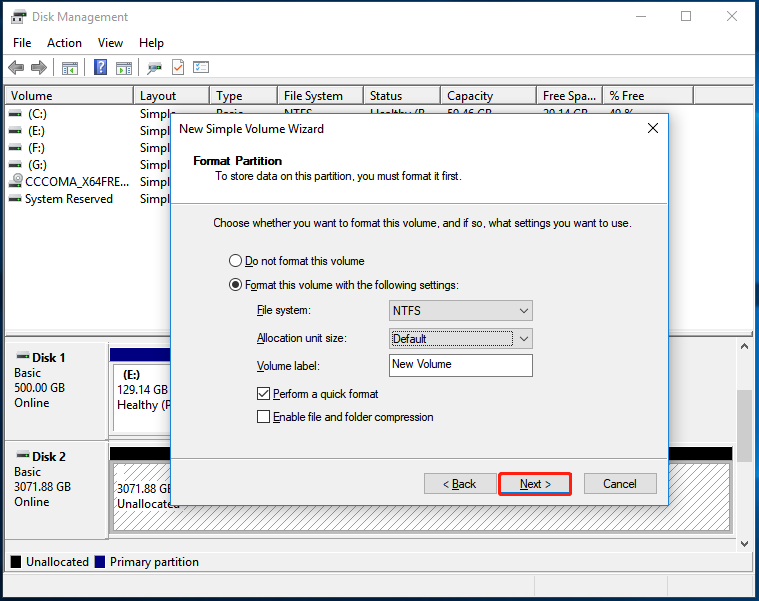Screen dimensions: 759x601
Task: Click the Layout column header
Action: [171, 96]
